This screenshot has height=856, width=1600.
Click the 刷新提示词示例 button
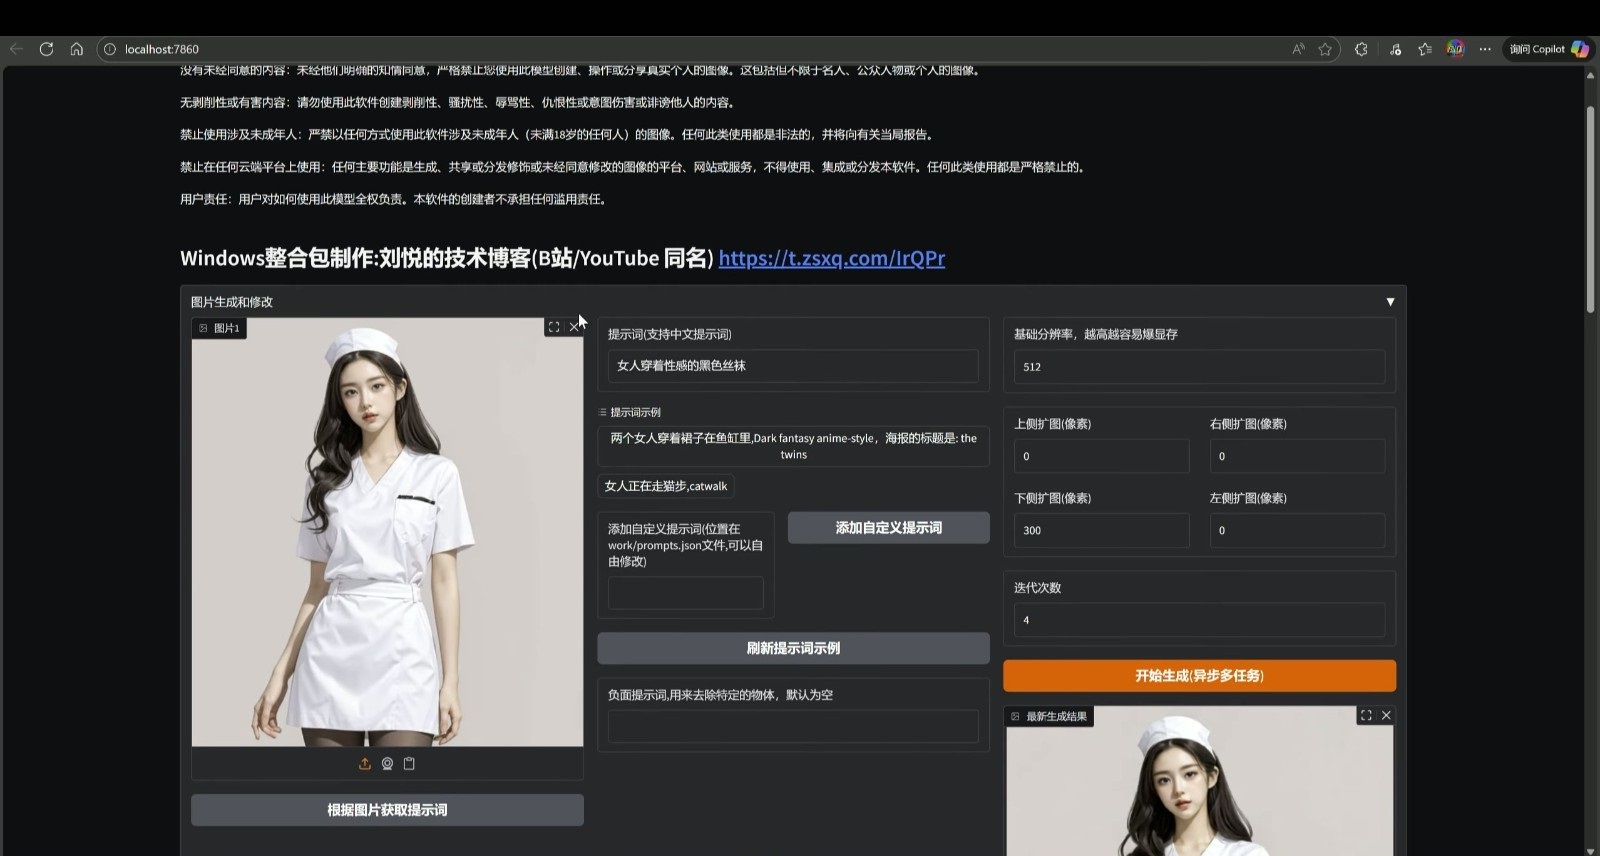793,648
